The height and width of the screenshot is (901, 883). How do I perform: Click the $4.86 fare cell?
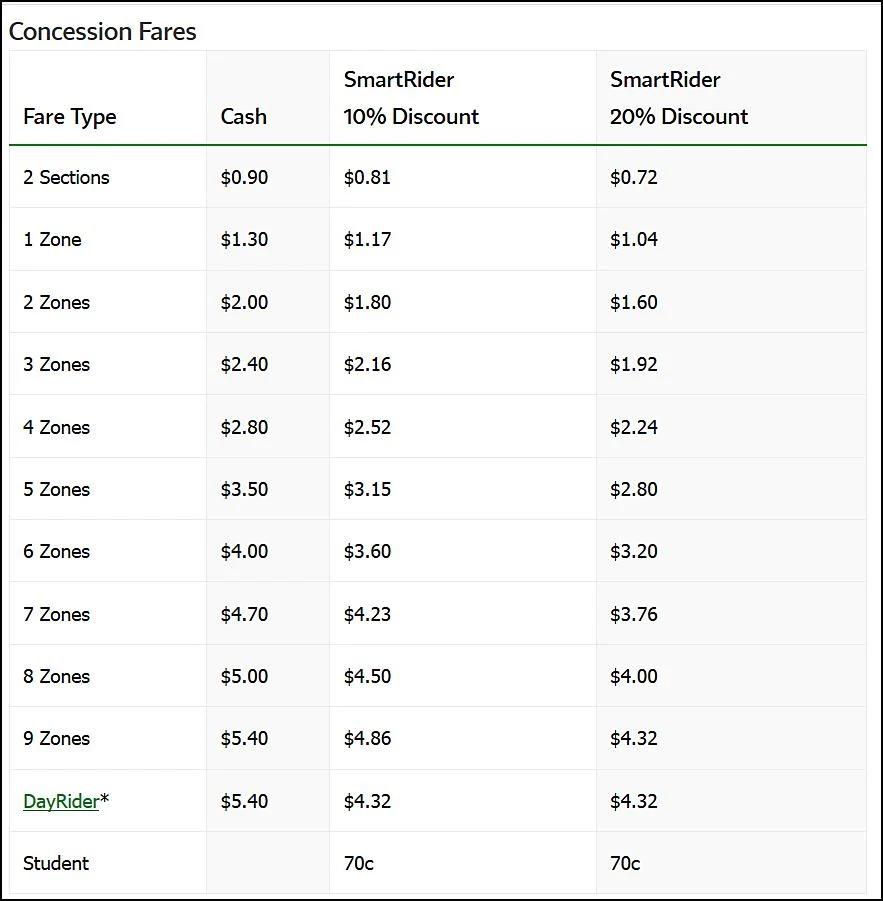(x=367, y=738)
